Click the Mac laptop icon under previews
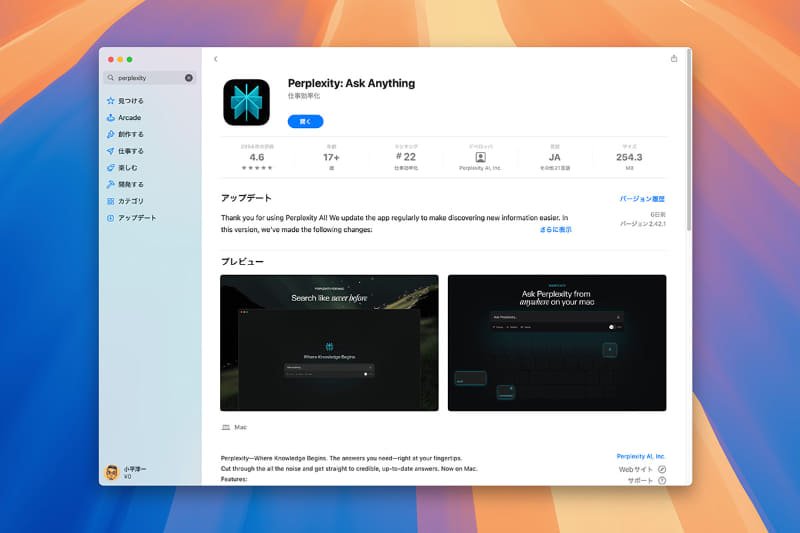Image resolution: width=800 pixels, height=533 pixels. [226, 427]
